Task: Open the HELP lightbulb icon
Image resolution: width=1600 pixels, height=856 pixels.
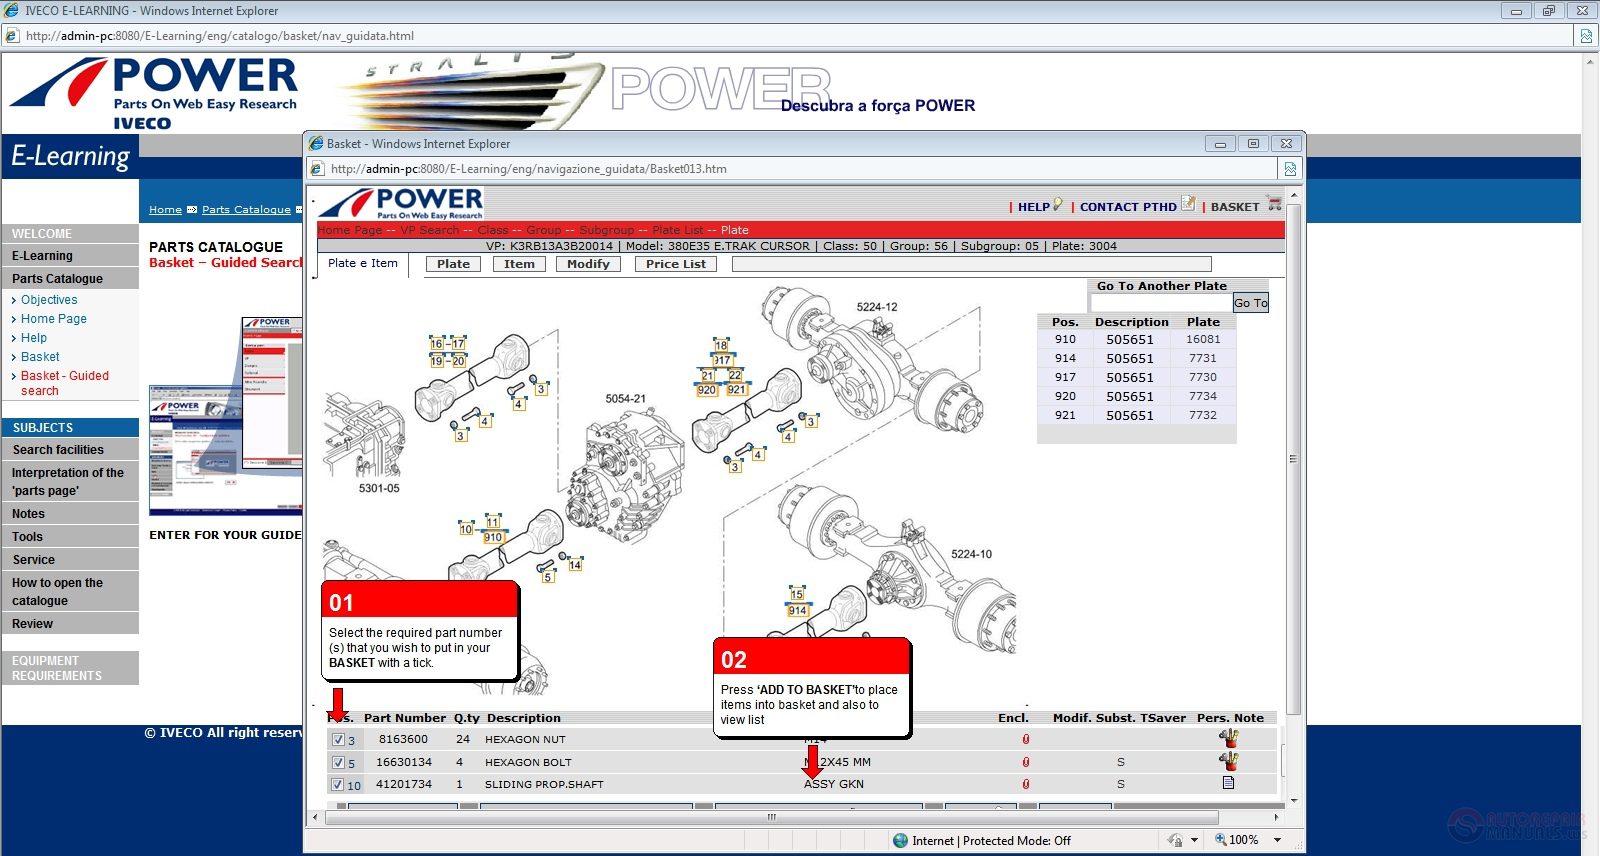Action: pyautogui.click(x=1057, y=204)
